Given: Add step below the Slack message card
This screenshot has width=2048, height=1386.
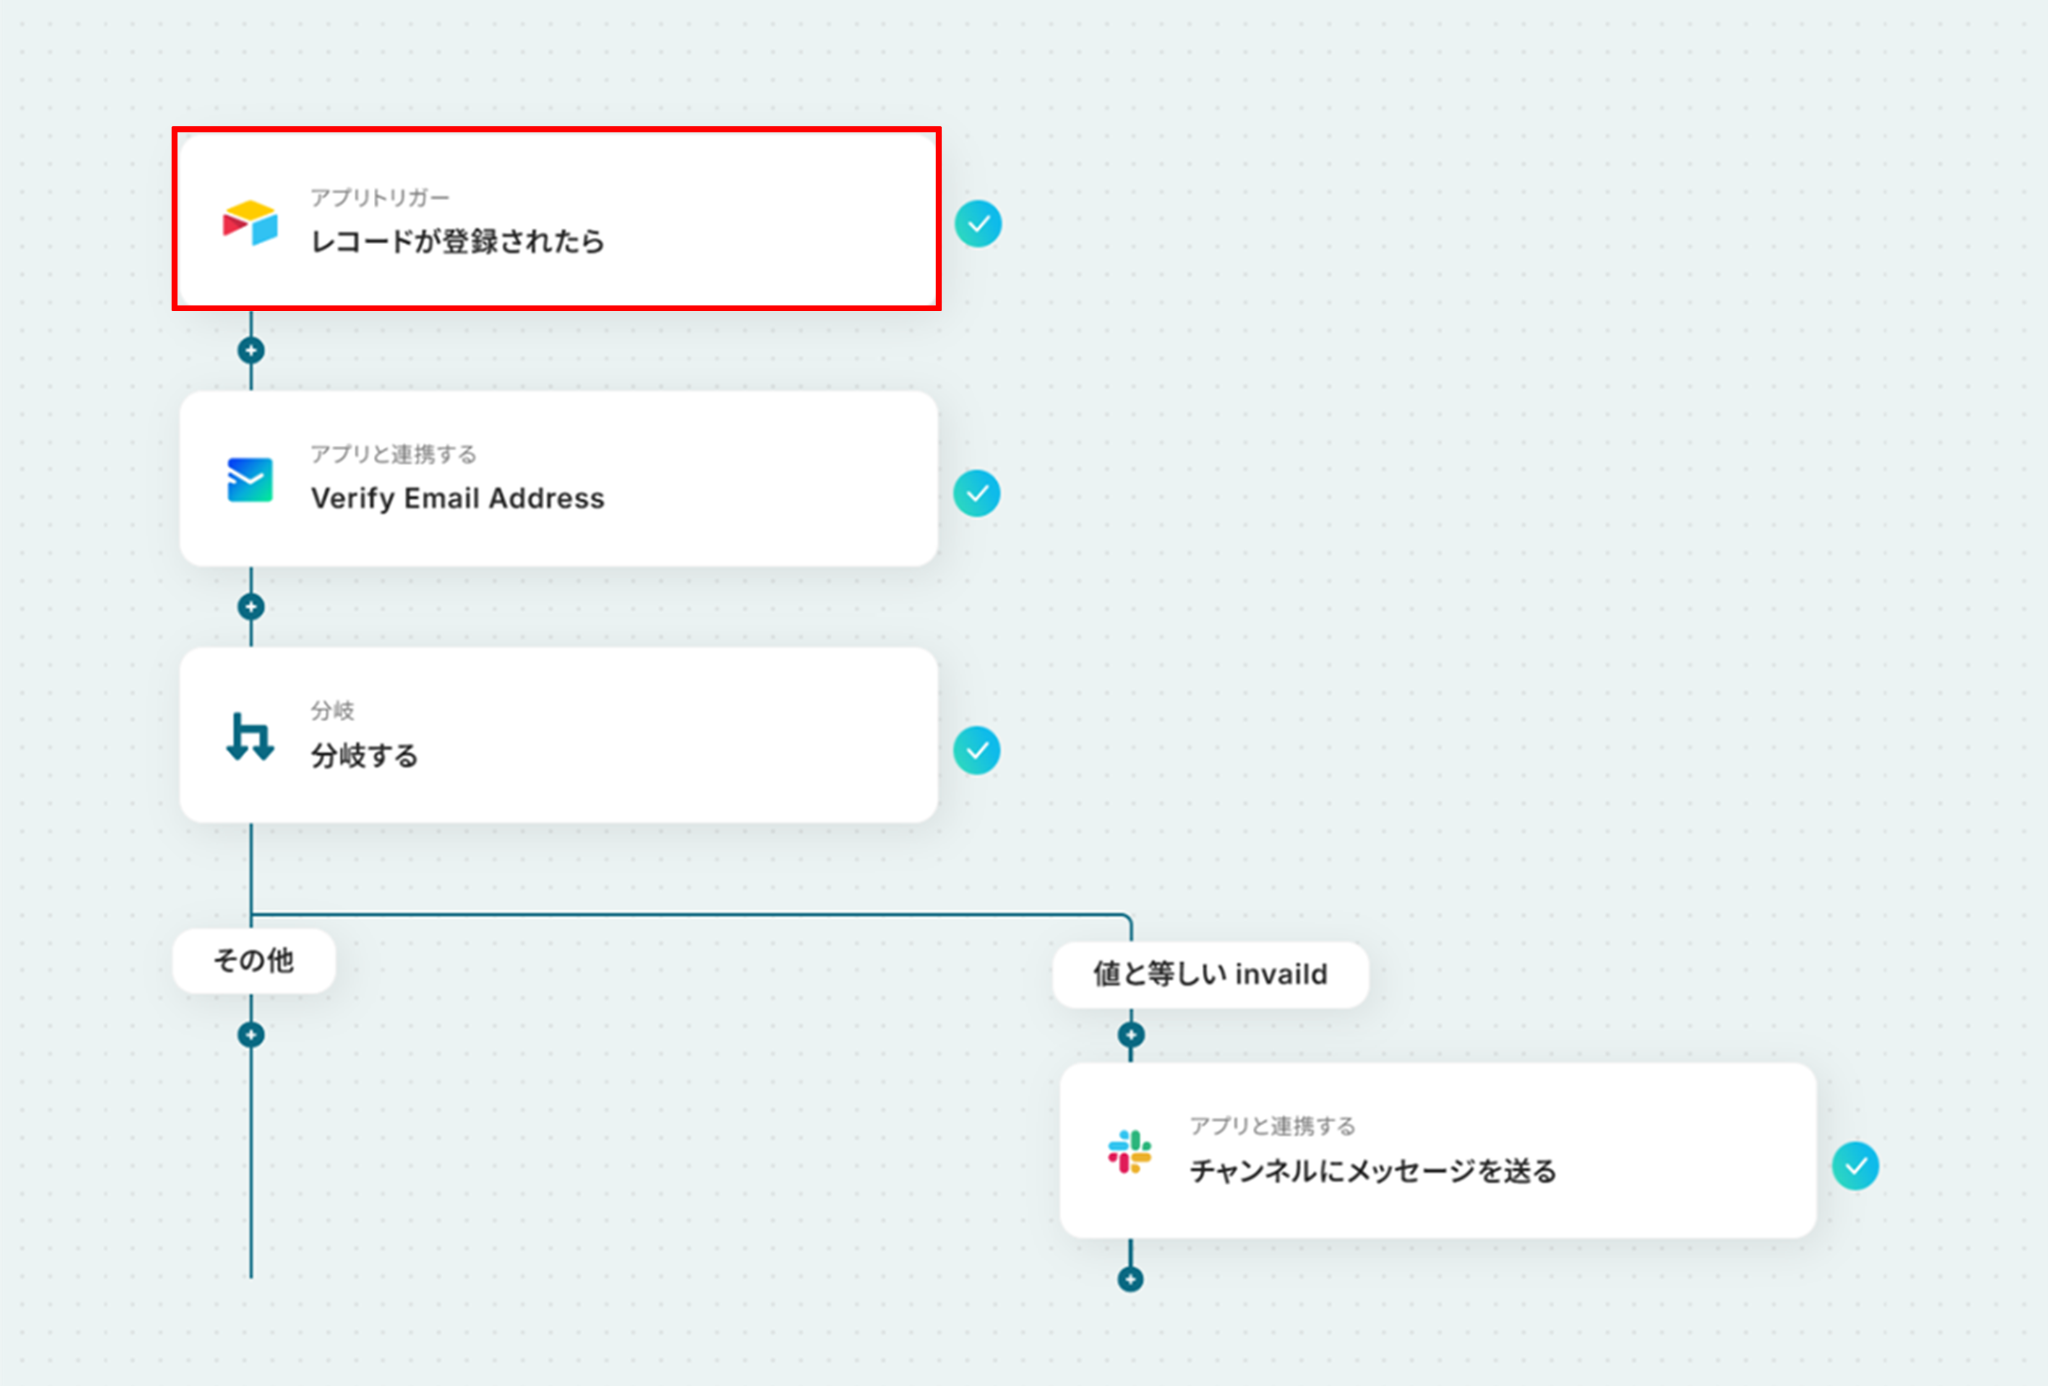Looking at the screenshot, I should [1131, 1279].
